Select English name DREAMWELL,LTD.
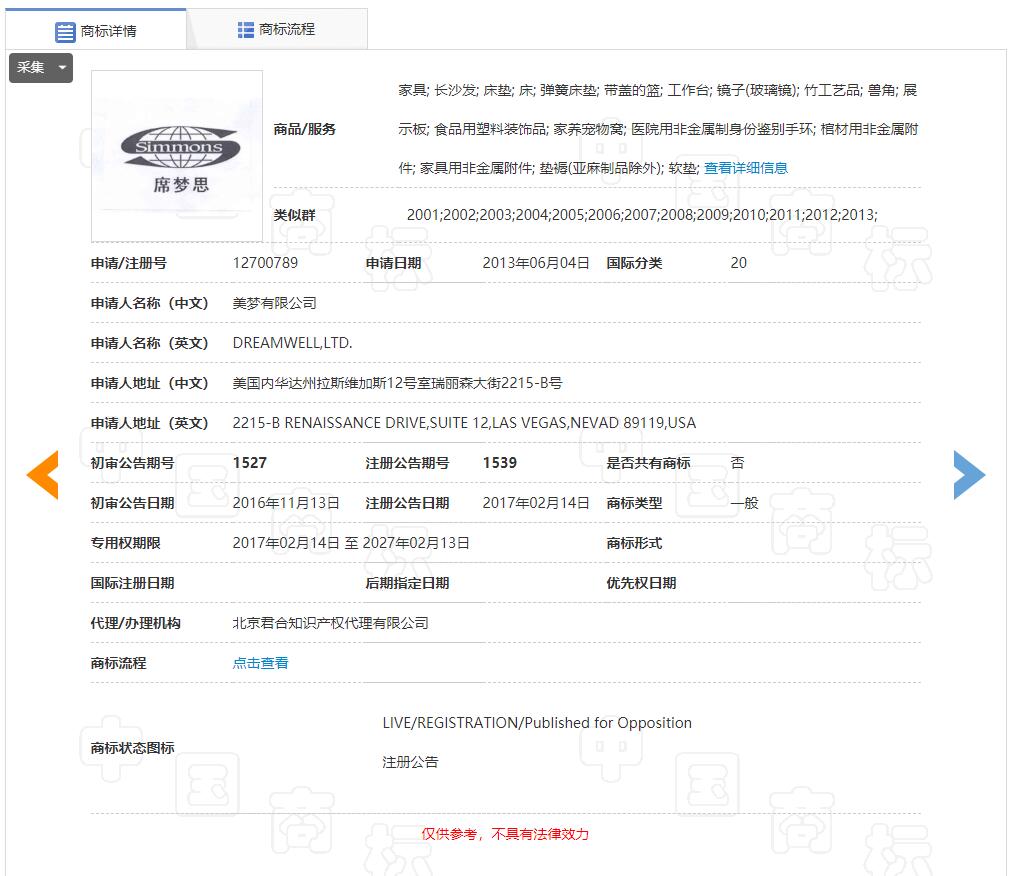Viewport: 1014px width, 876px height. point(292,343)
